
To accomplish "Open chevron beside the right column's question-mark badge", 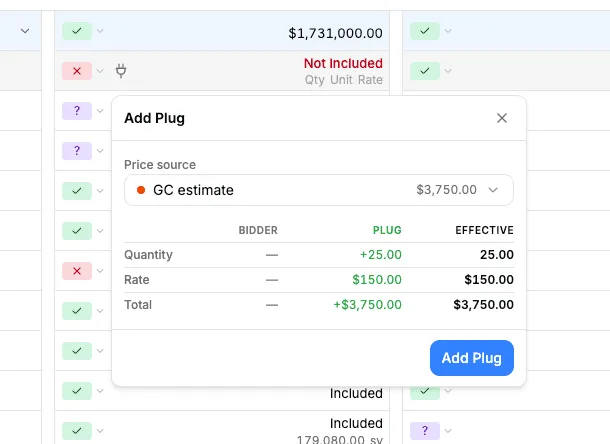I will coord(448,431).
